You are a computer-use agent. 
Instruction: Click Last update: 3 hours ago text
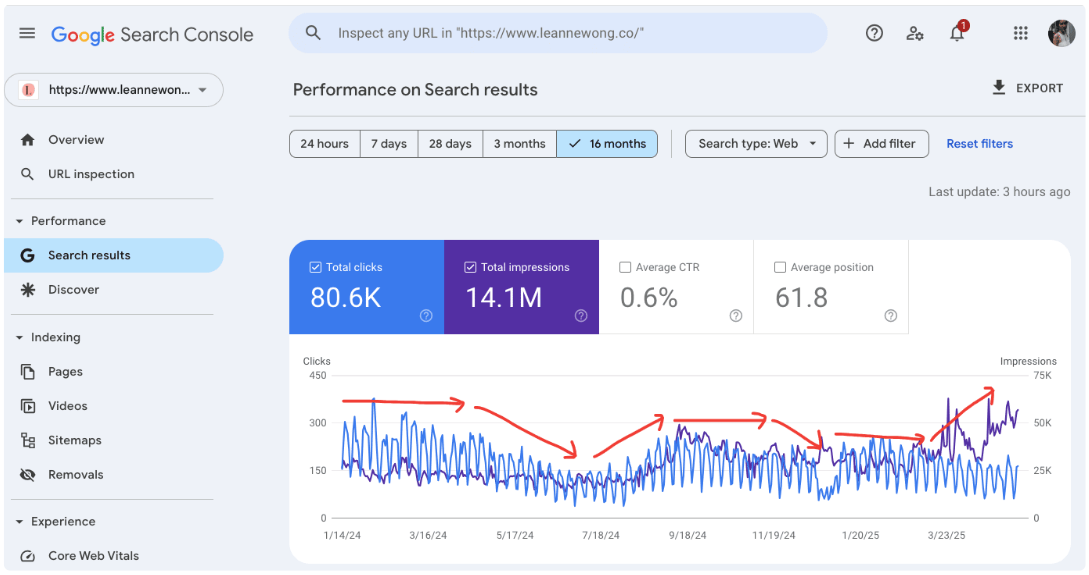coord(999,192)
